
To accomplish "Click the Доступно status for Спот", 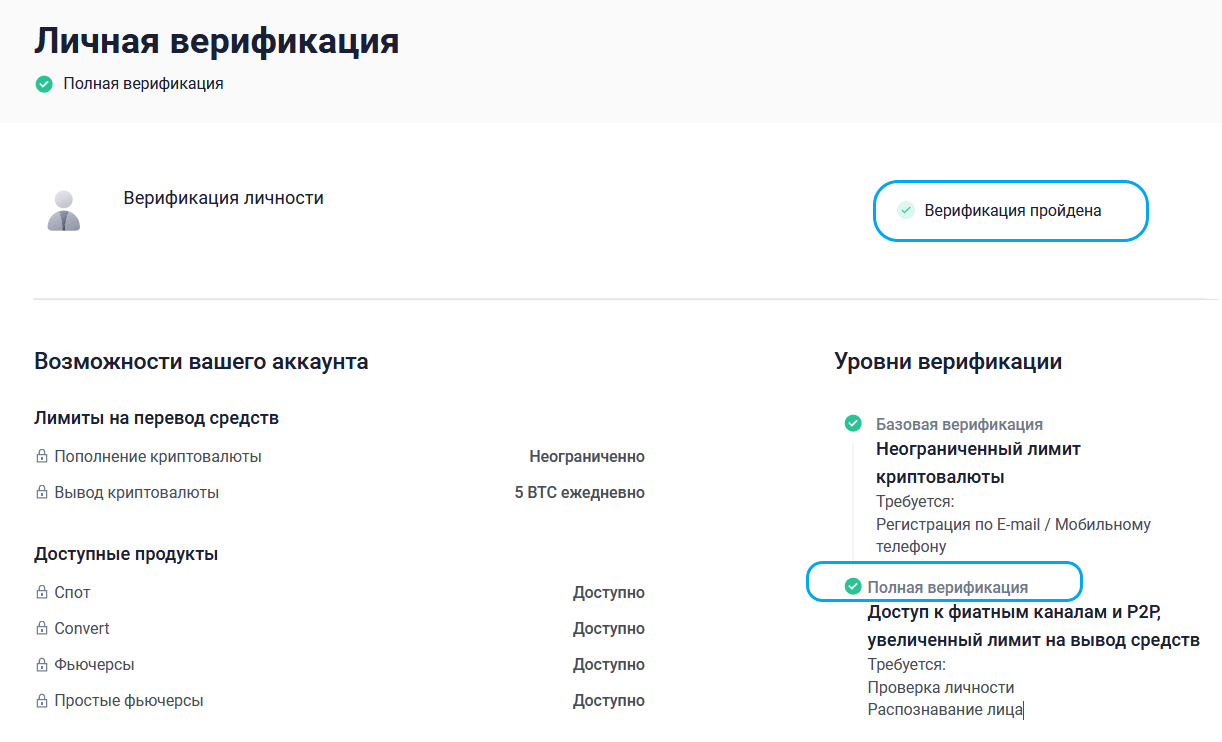I will point(608,593).
